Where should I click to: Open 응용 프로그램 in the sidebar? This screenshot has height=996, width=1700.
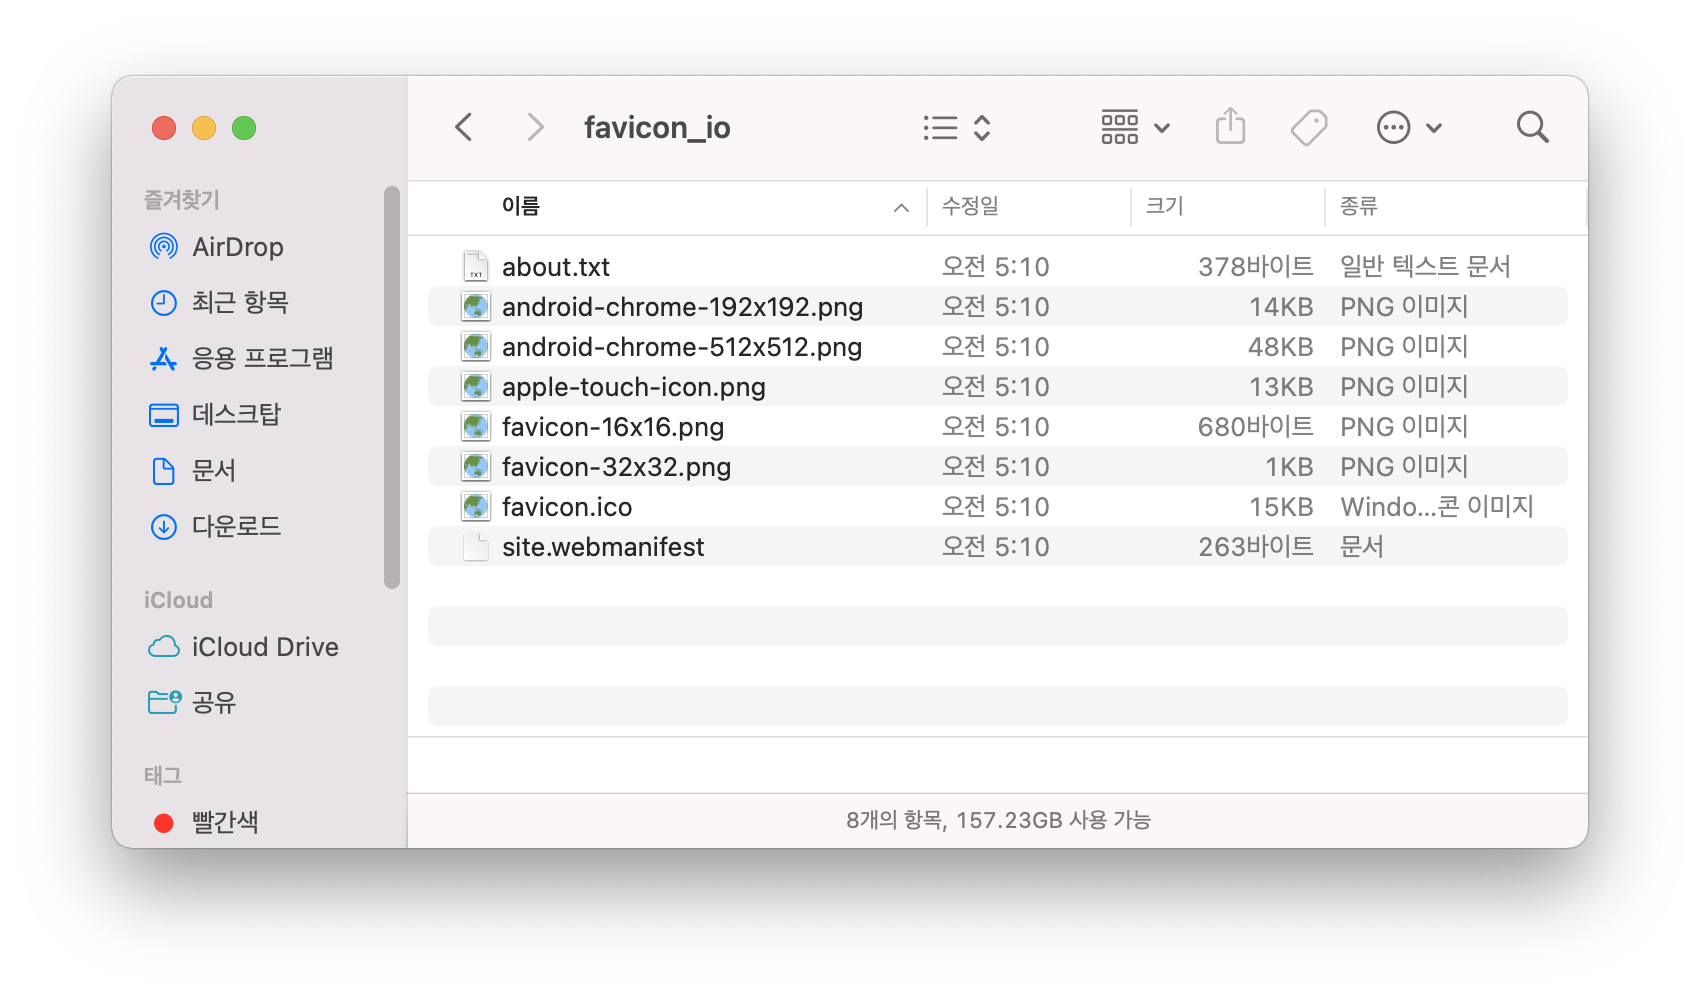[x=262, y=358]
